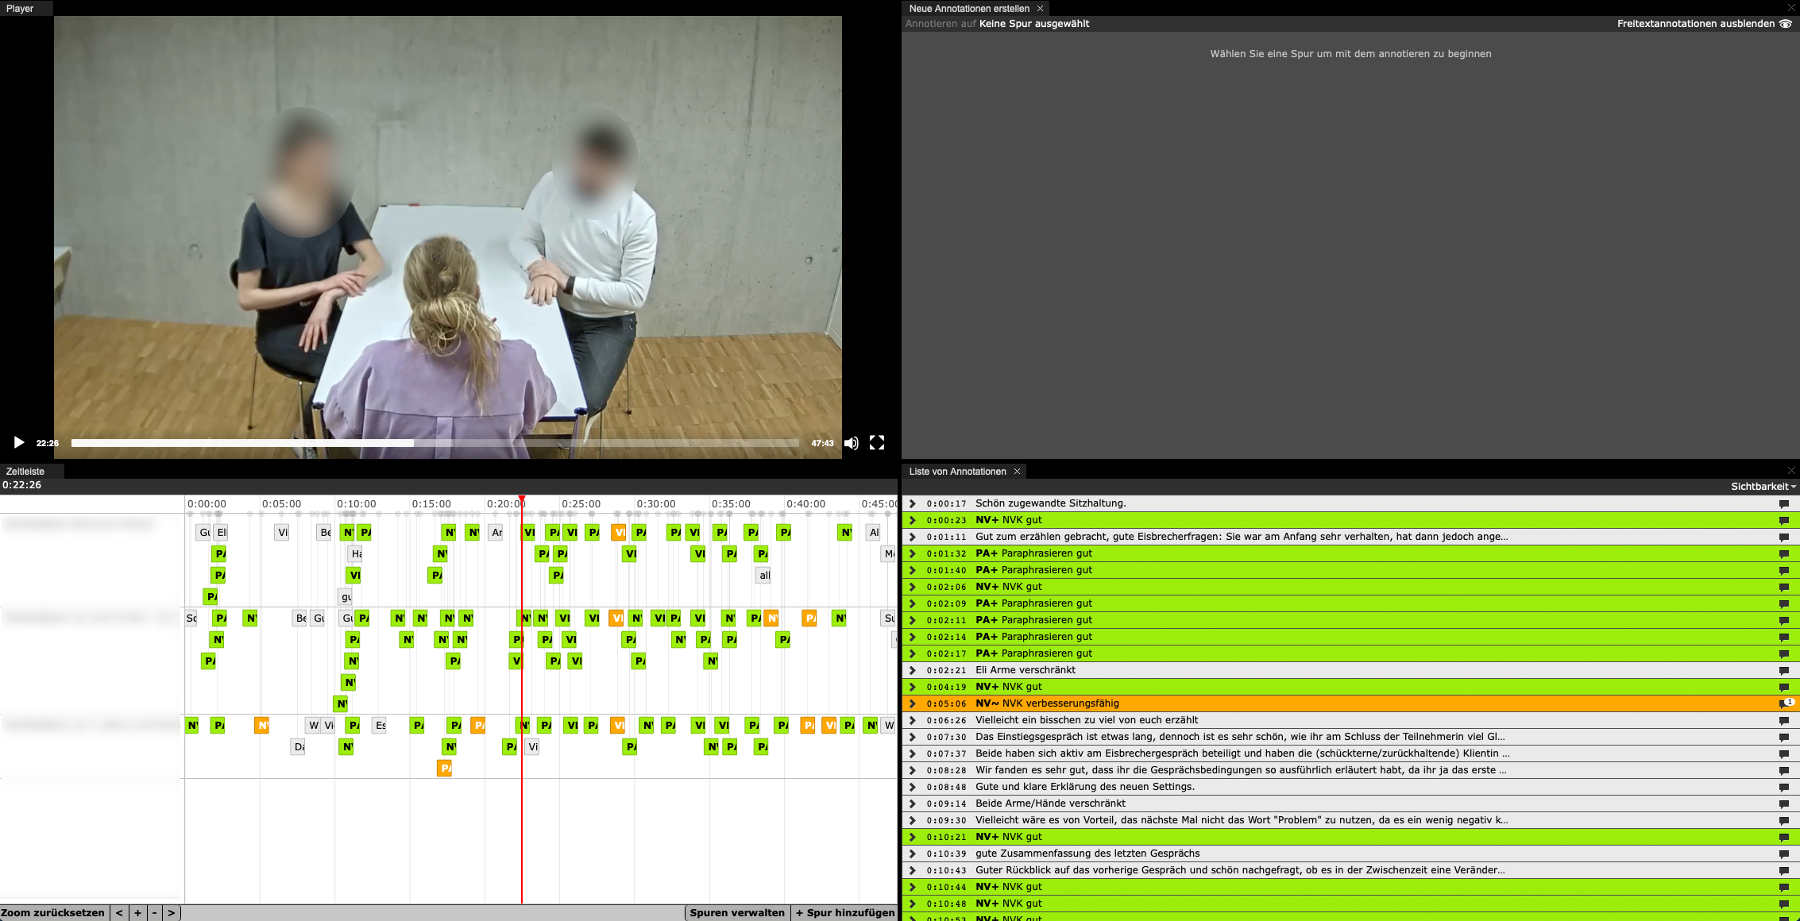The width and height of the screenshot is (1800, 921).
Task: Click the + Spur hinzufügen button
Action: (845, 913)
